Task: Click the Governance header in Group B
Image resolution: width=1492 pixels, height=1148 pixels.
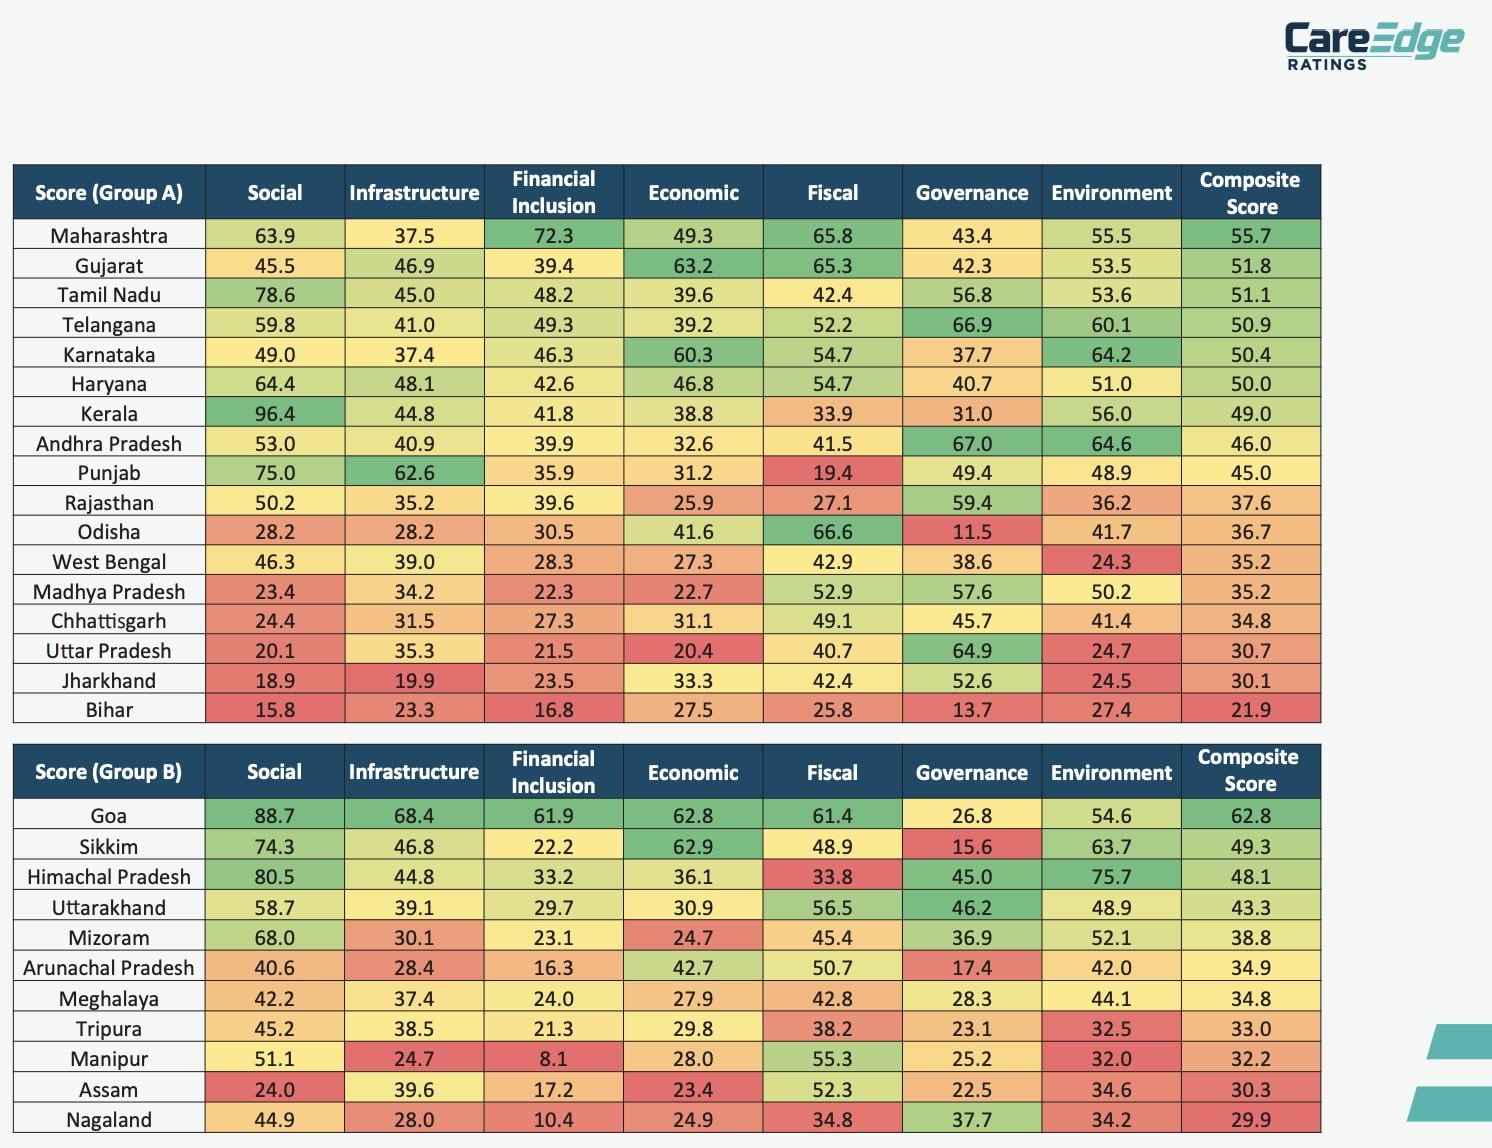Action: pos(972,772)
